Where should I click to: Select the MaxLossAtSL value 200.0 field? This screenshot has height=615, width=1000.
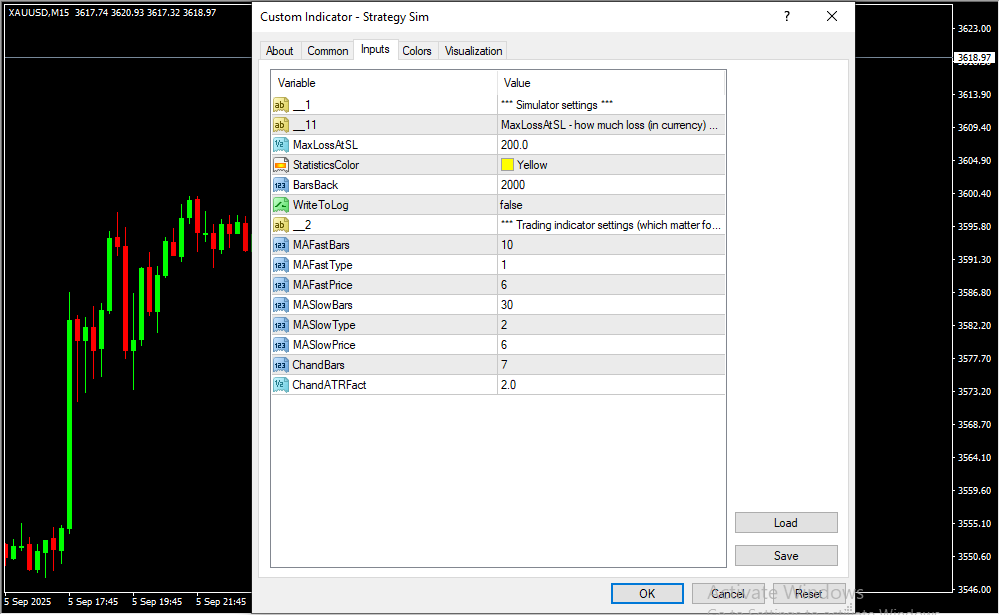(610, 145)
